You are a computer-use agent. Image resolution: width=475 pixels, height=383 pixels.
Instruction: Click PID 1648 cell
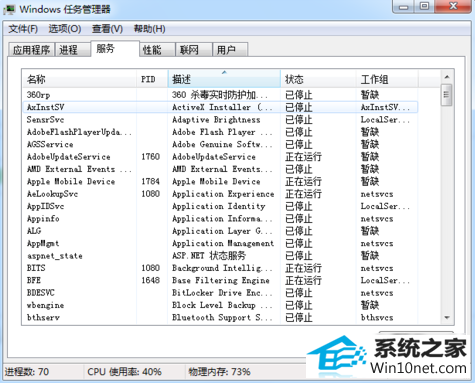pyautogui.click(x=151, y=280)
